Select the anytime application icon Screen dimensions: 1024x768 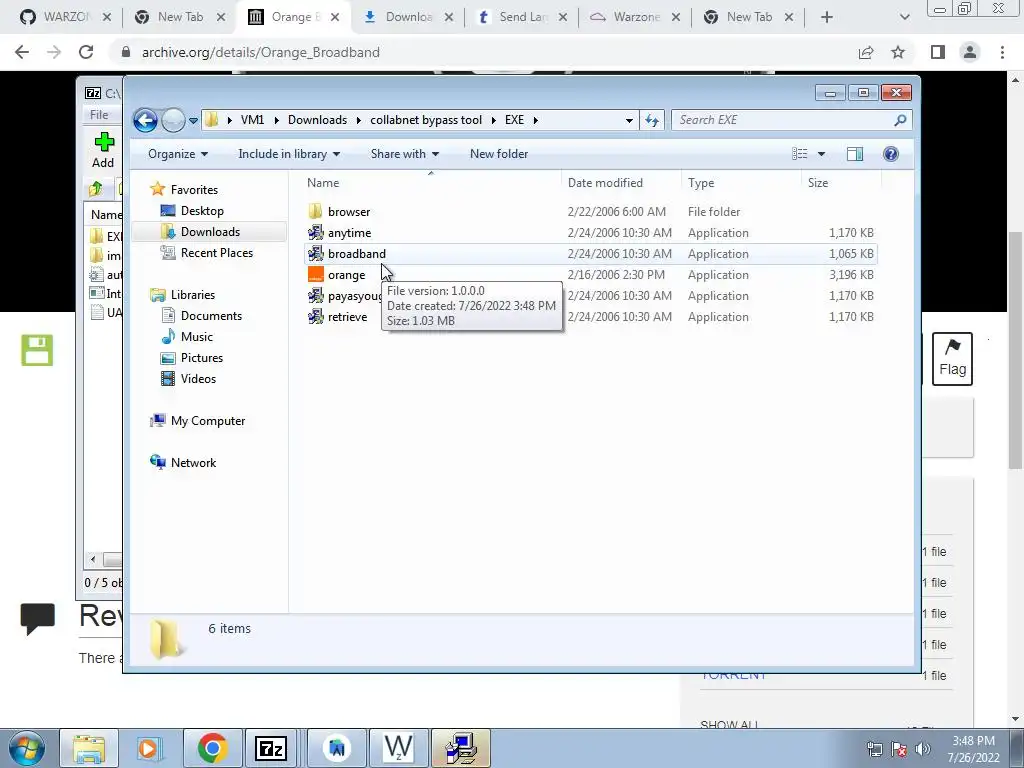tap(316, 232)
